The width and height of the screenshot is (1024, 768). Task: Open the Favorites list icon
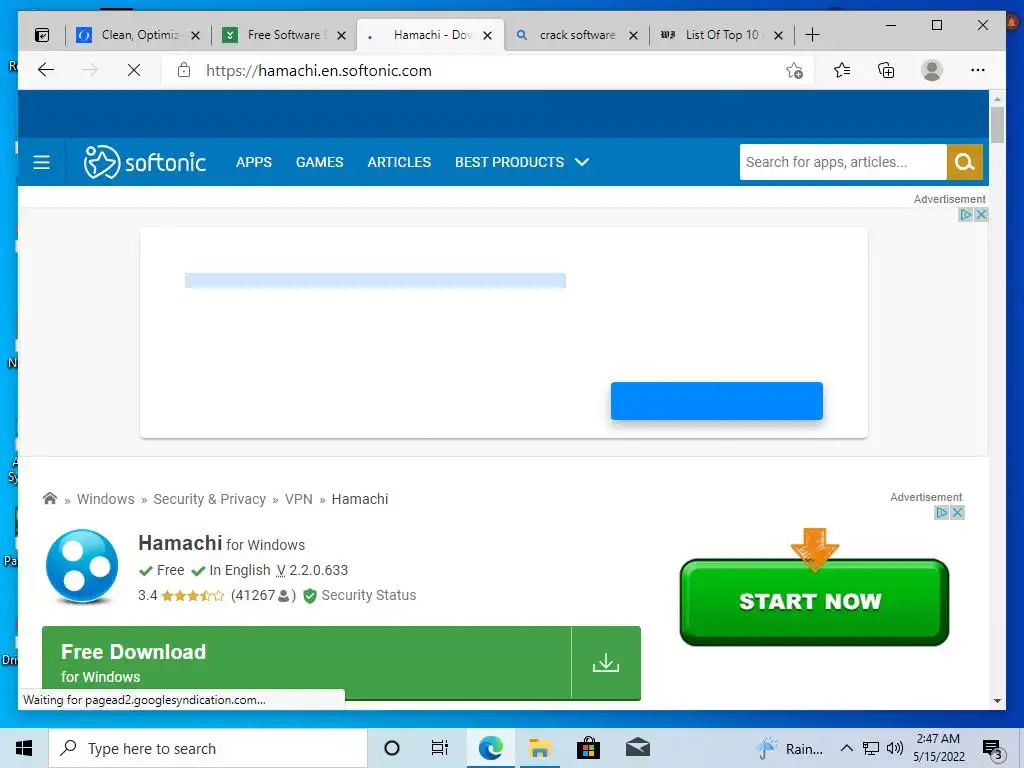coord(842,71)
